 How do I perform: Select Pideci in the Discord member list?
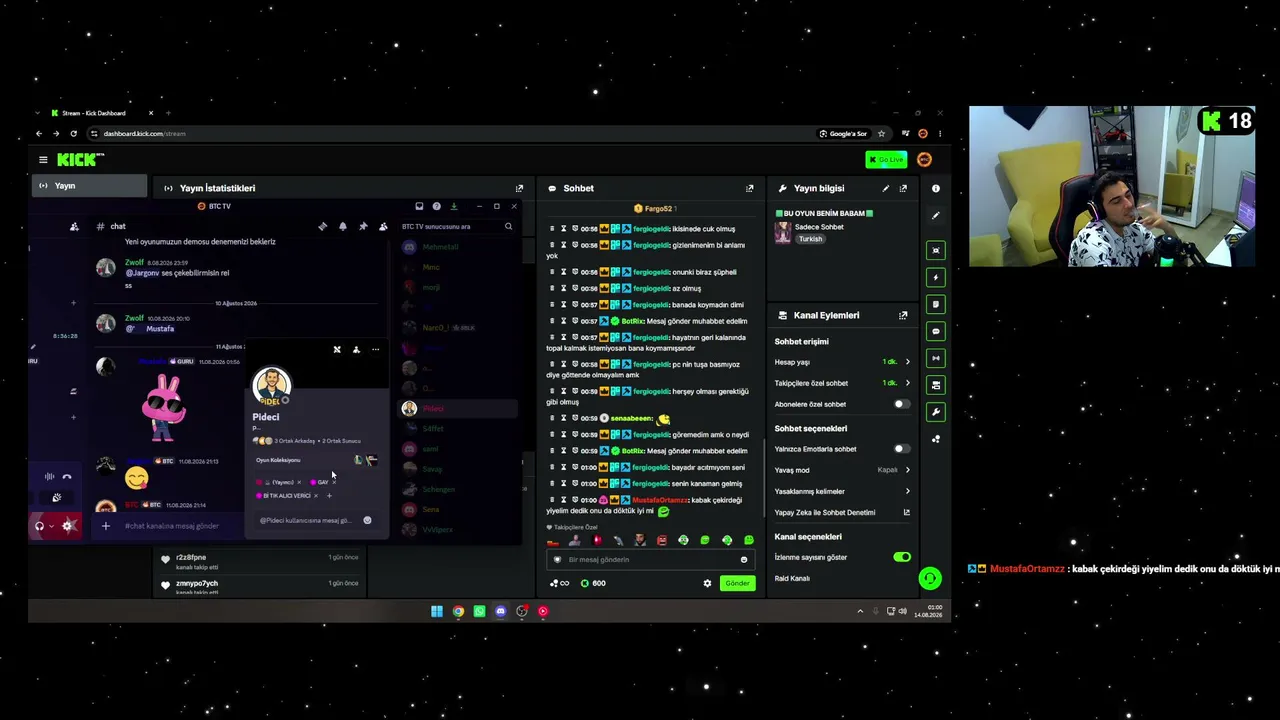(x=459, y=408)
